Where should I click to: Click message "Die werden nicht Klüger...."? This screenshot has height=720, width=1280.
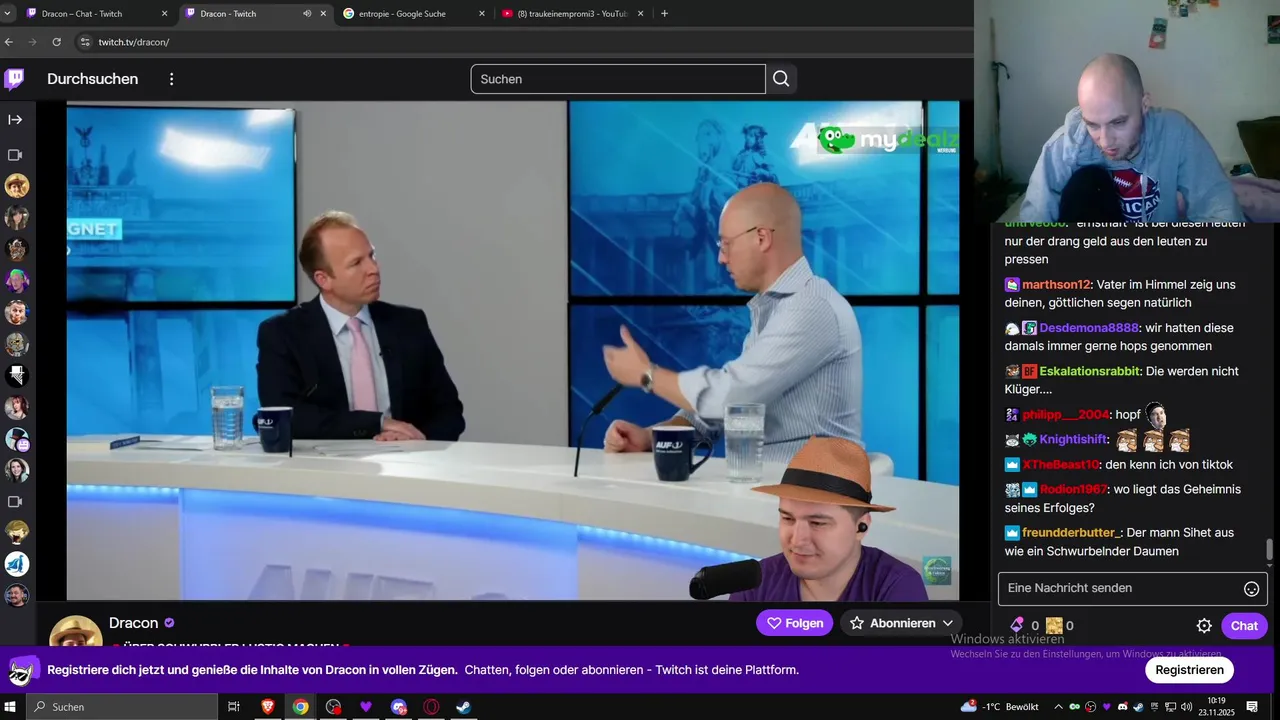[x=1122, y=380]
